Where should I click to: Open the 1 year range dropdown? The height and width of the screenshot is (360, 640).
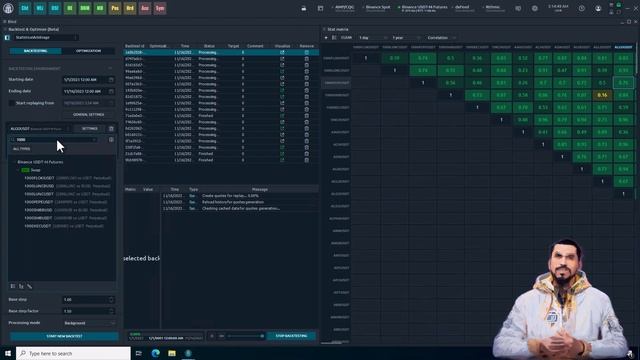(x=406, y=38)
